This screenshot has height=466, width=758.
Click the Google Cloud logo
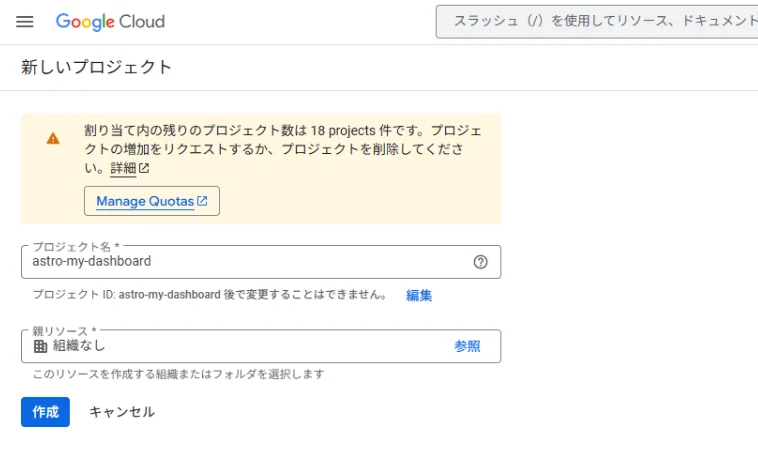point(110,22)
